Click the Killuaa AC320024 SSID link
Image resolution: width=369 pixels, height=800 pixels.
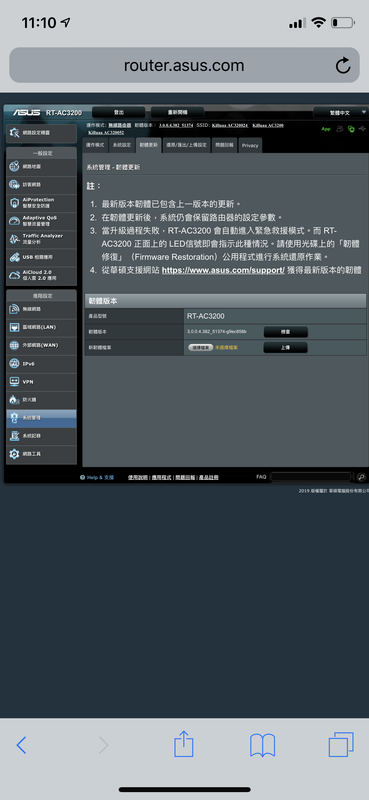(230, 125)
